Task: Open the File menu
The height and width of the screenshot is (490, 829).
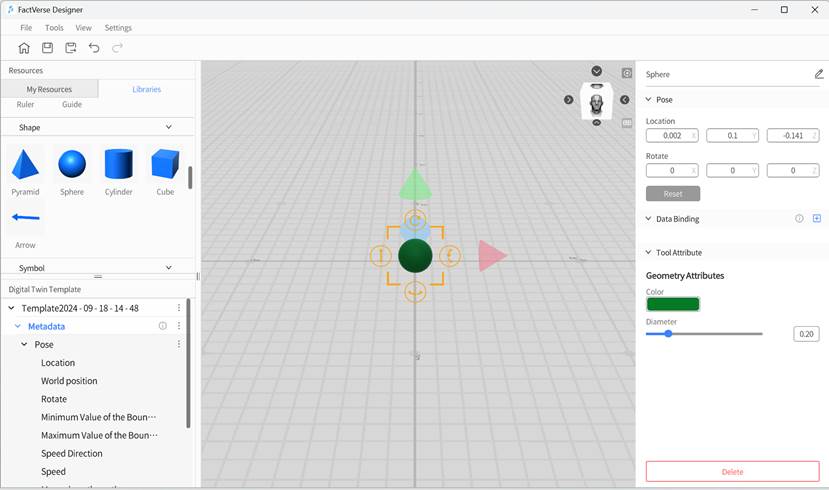Action: click(26, 27)
